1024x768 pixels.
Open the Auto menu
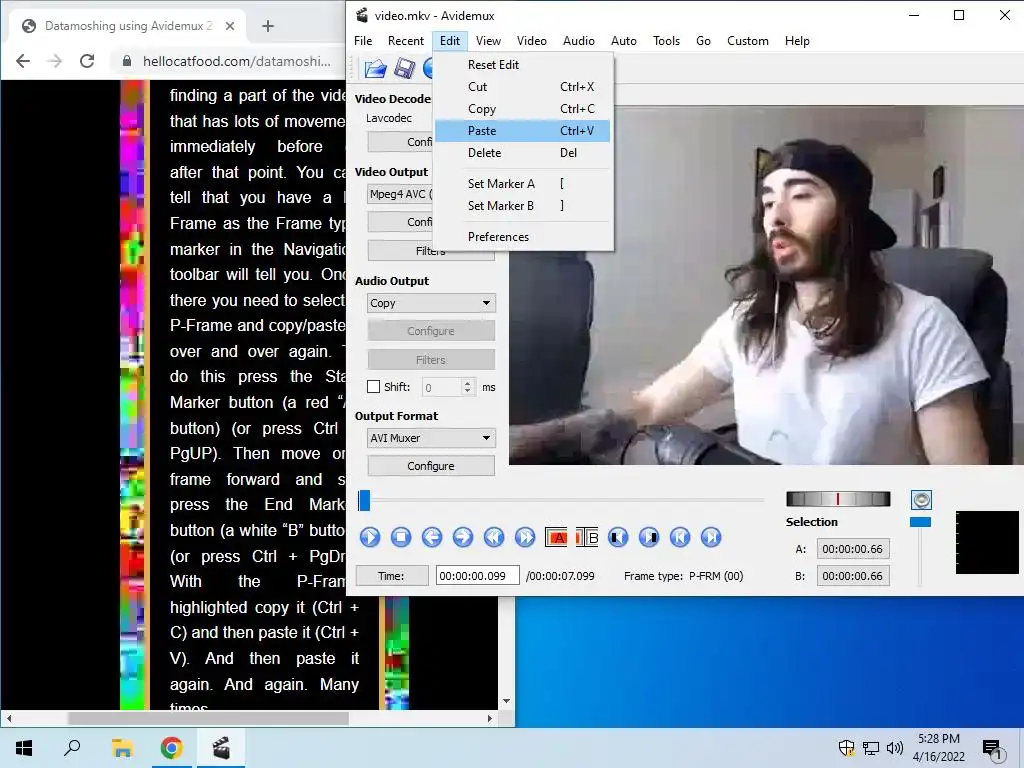pos(624,40)
